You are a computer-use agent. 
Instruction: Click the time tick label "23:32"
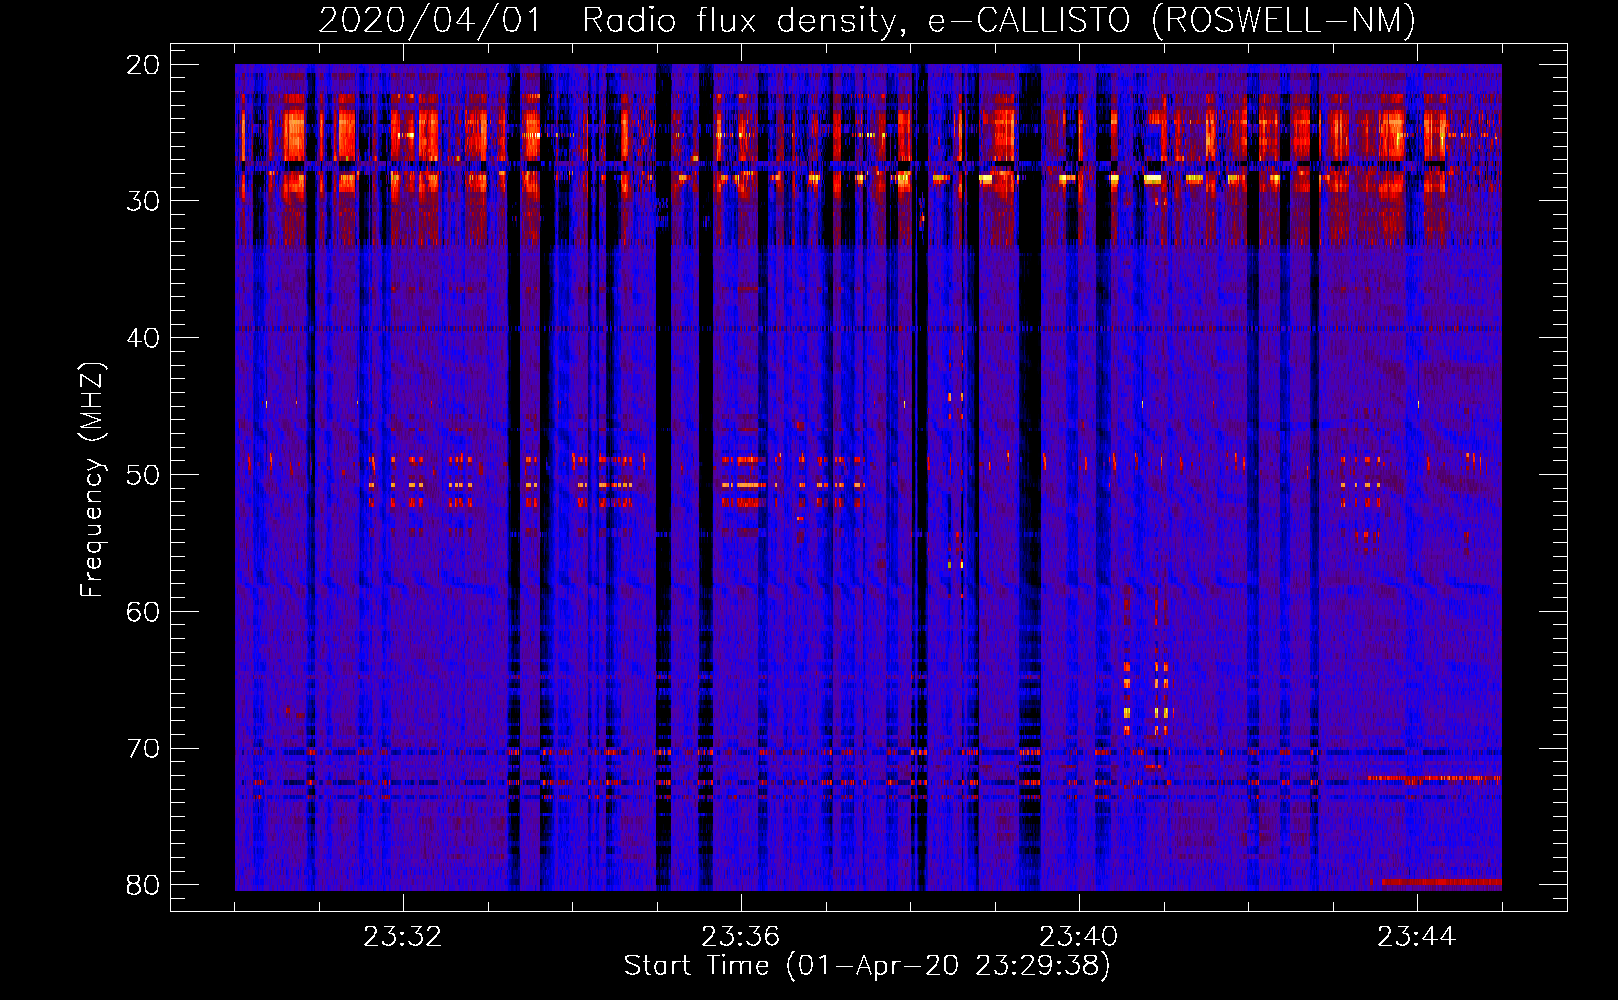tap(402, 937)
